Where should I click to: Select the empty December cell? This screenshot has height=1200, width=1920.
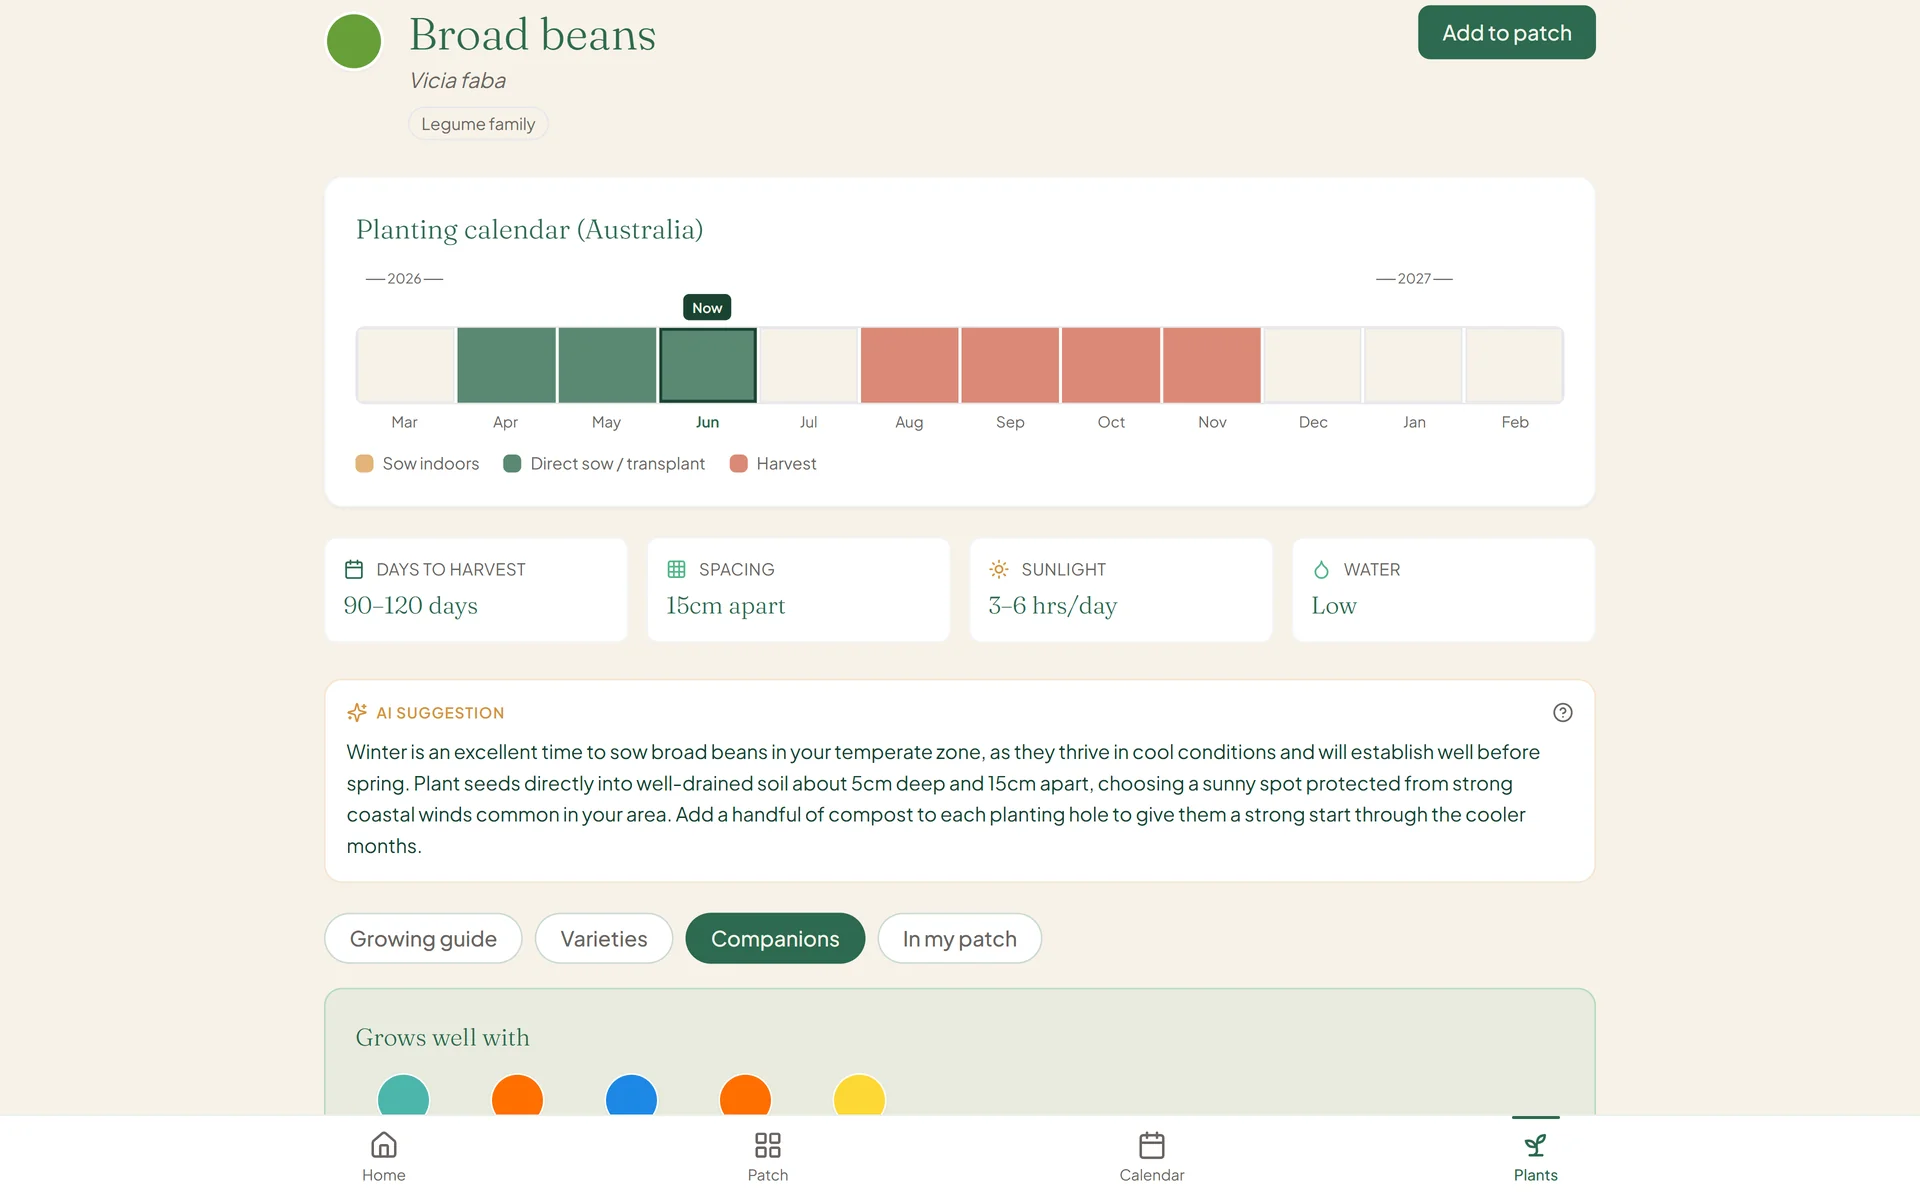pyautogui.click(x=1313, y=365)
